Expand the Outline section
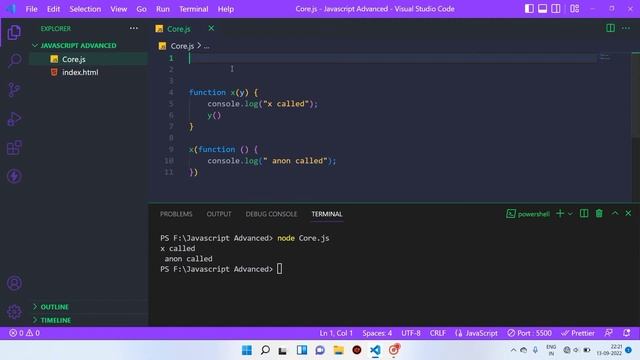Viewport: 640px width, 360px height. pyautogui.click(x=55, y=307)
